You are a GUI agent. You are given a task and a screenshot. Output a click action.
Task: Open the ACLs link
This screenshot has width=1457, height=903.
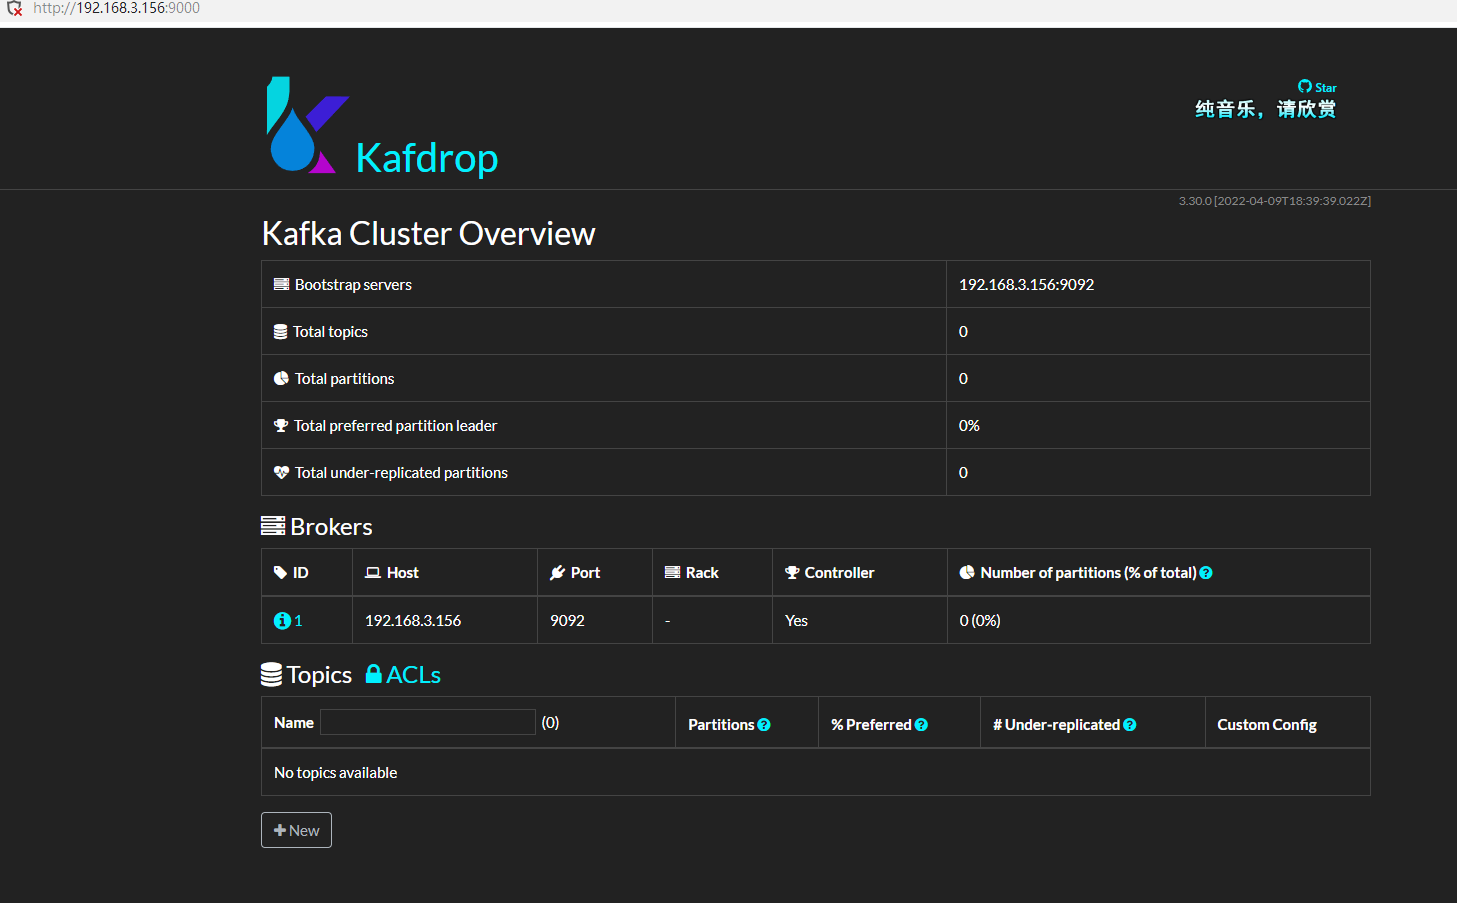click(x=413, y=675)
